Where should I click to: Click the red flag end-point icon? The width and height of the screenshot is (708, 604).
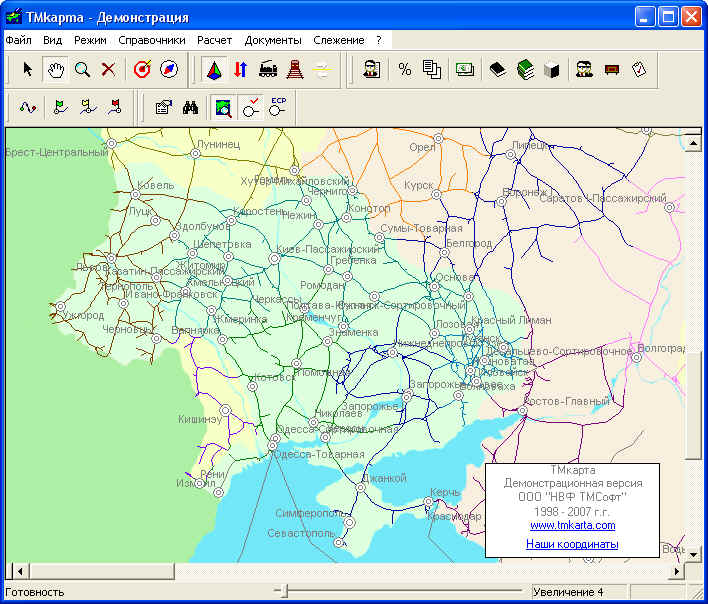115,108
